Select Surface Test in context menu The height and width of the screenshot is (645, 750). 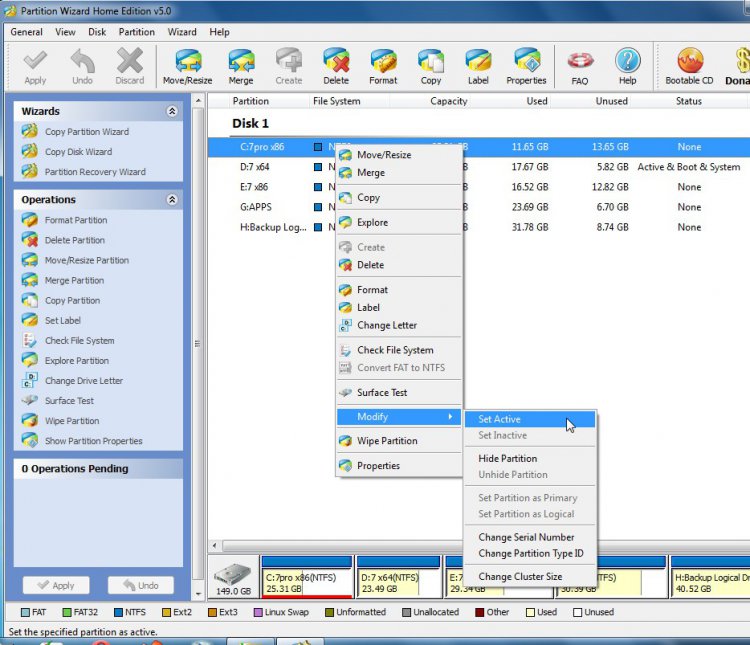[399, 393]
